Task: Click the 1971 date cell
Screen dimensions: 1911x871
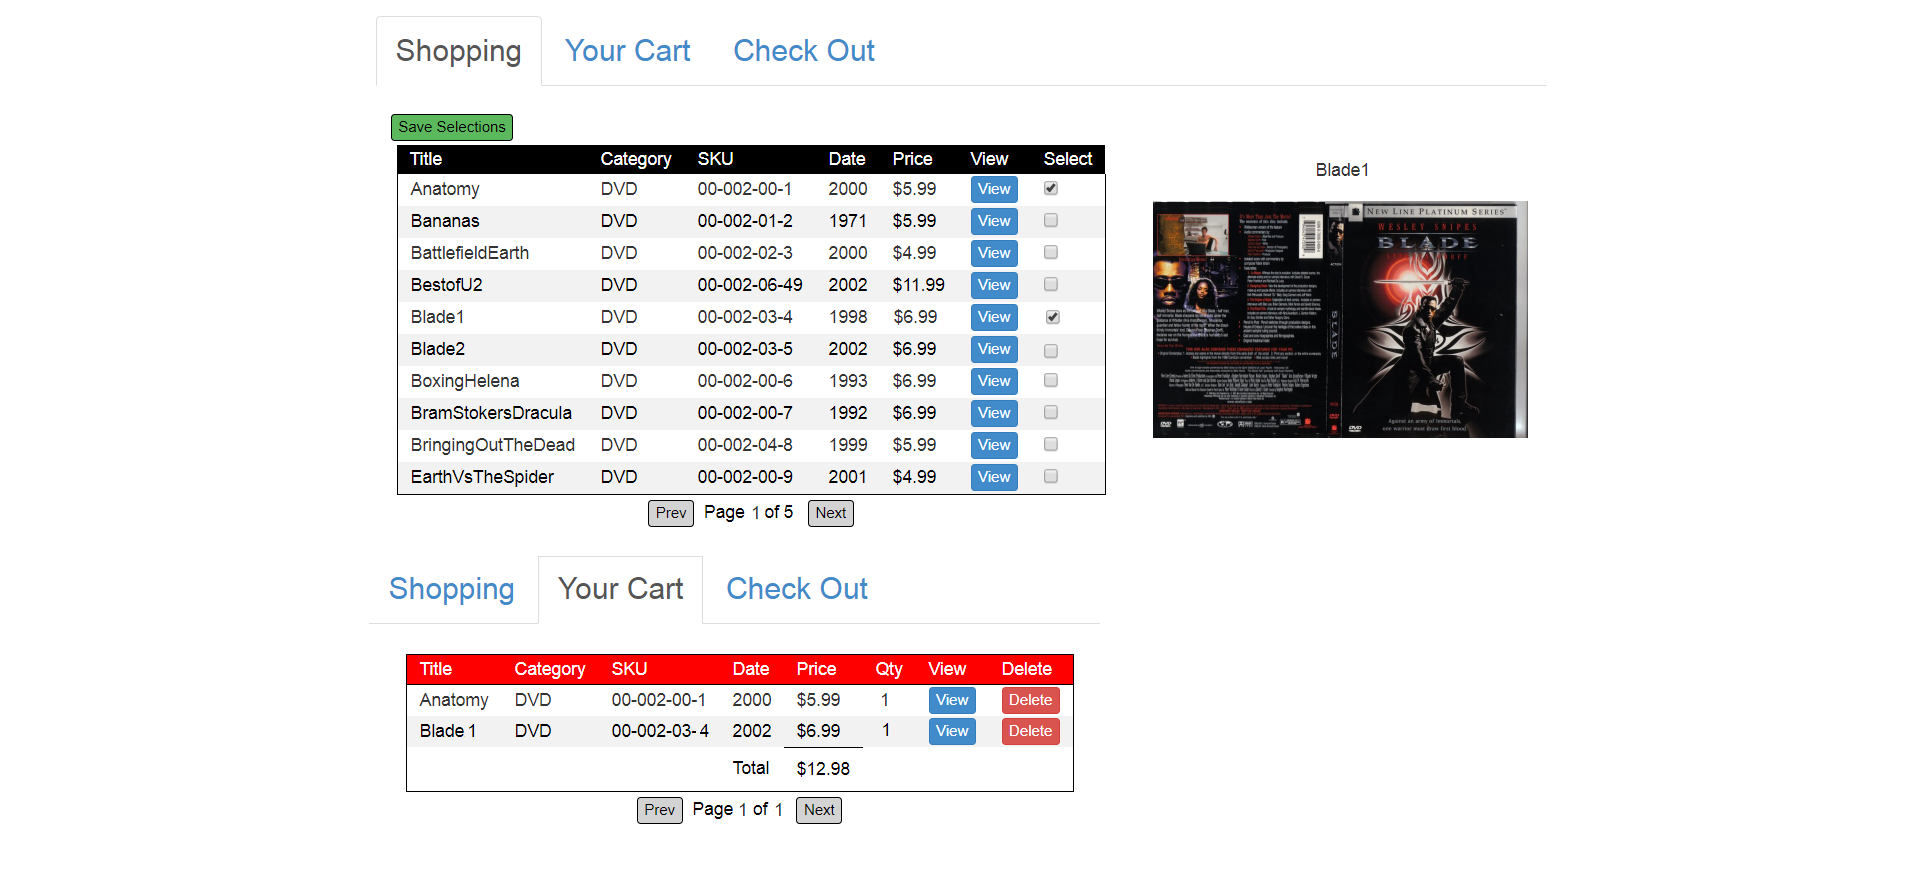Action: click(x=848, y=221)
